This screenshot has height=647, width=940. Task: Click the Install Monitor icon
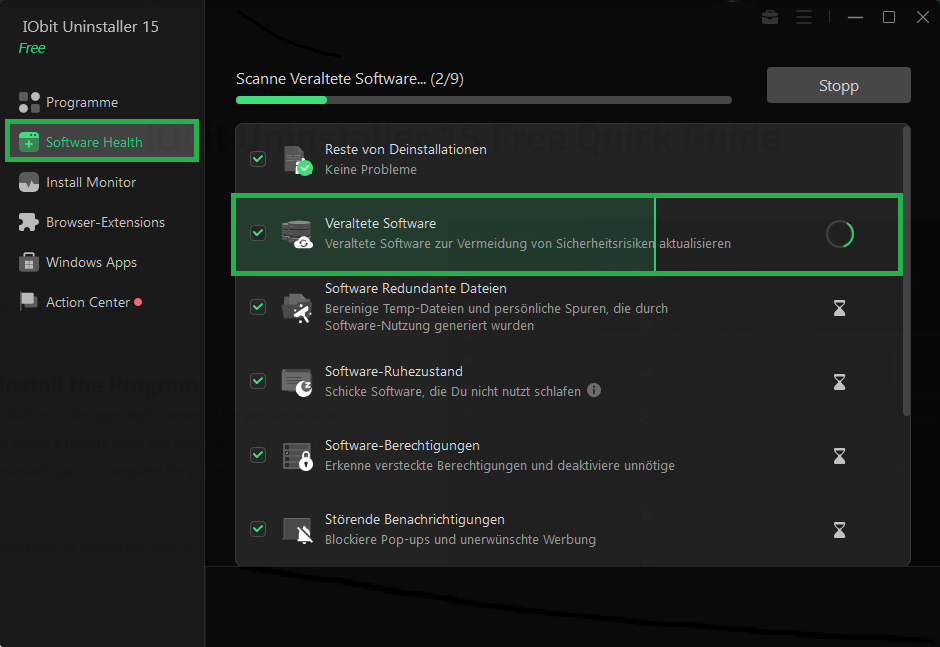point(29,182)
